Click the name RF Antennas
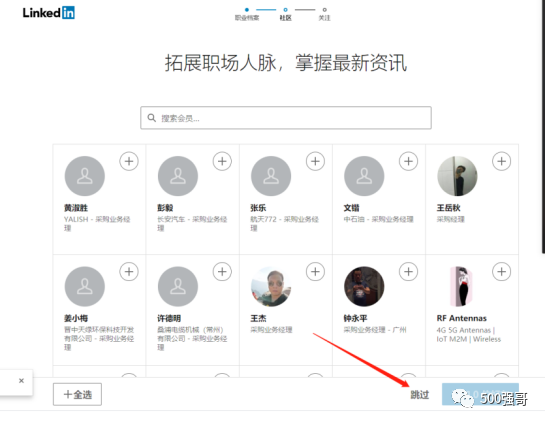Viewport: 545px width, 424px height. 462,318
